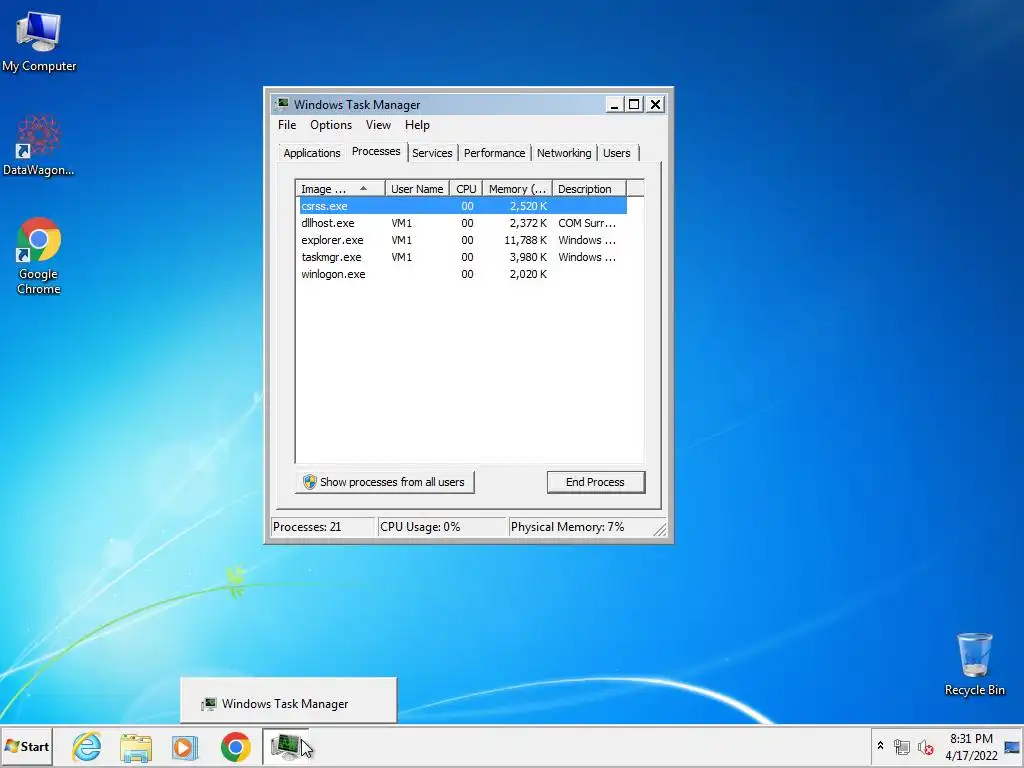Click the End Process button
The height and width of the screenshot is (768, 1024).
(596, 482)
